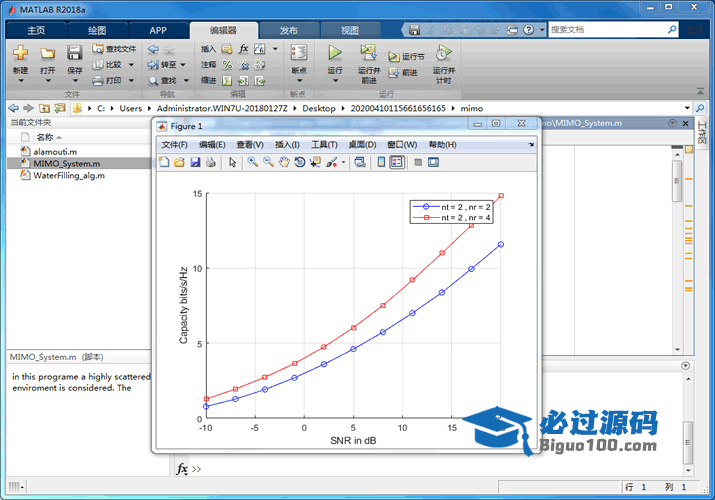Click the search documentation (搜索文档) field
Viewport: 715px width, 500px height.
coord(610,30)
